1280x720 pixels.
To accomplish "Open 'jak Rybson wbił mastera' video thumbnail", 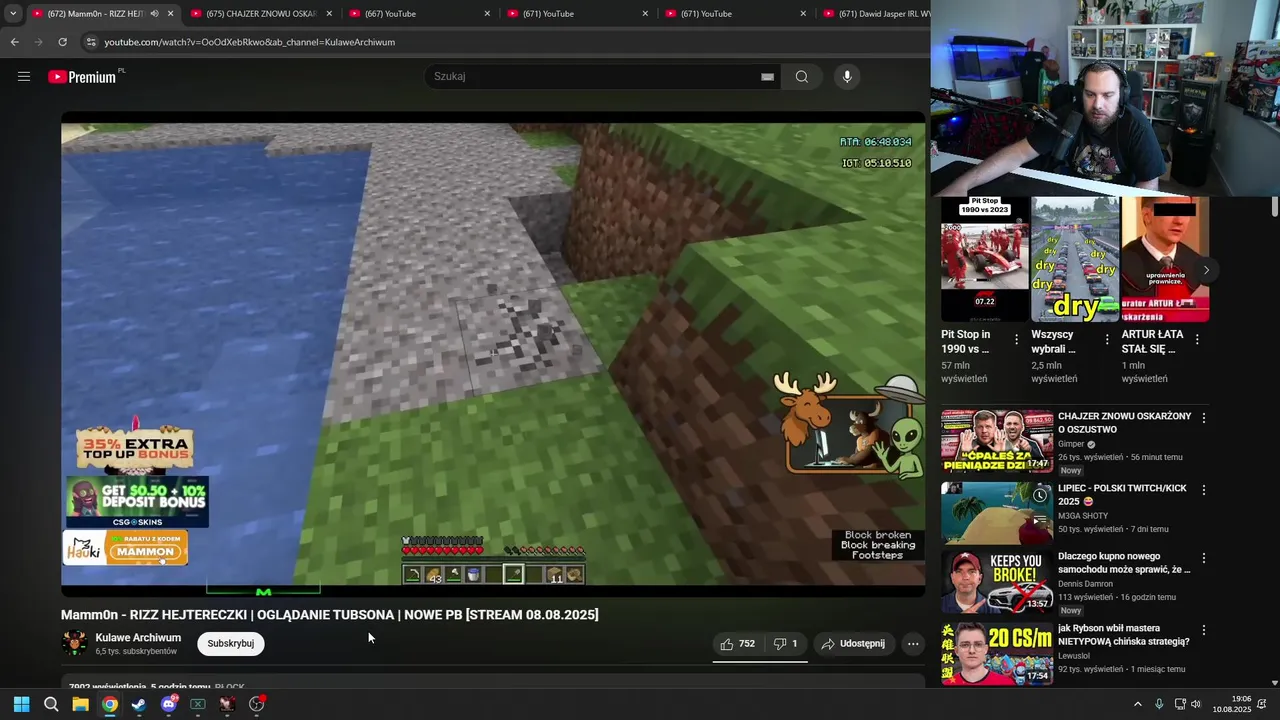I will click(996, 654).
